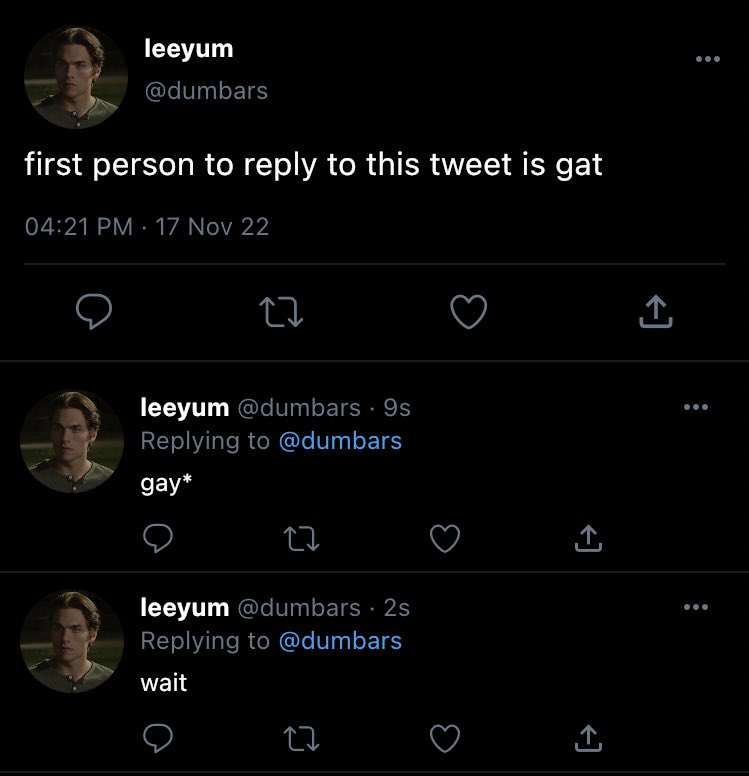749x776 pixels.
Task: Share the main tweet
Action: tap(655, 311)
